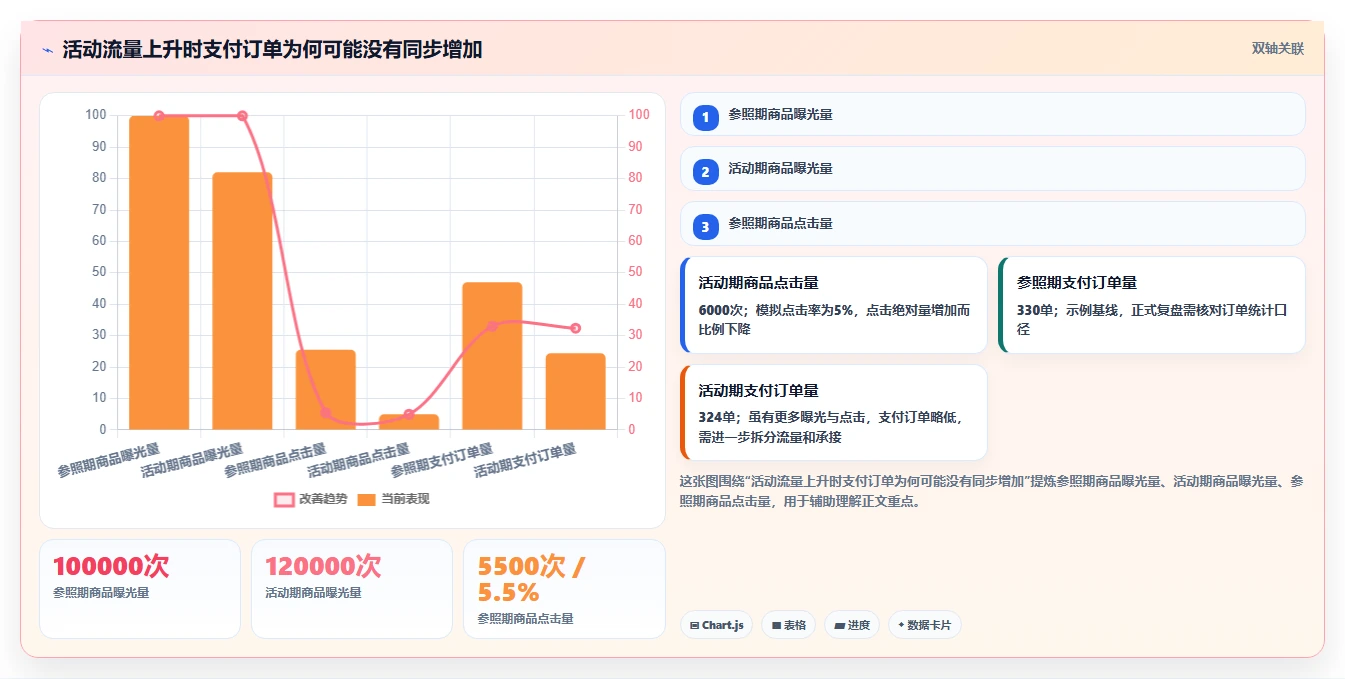Screen dimensions: 1345x679
Task: Click the 数据卡片 tag chip
Action: pos(925,625)
